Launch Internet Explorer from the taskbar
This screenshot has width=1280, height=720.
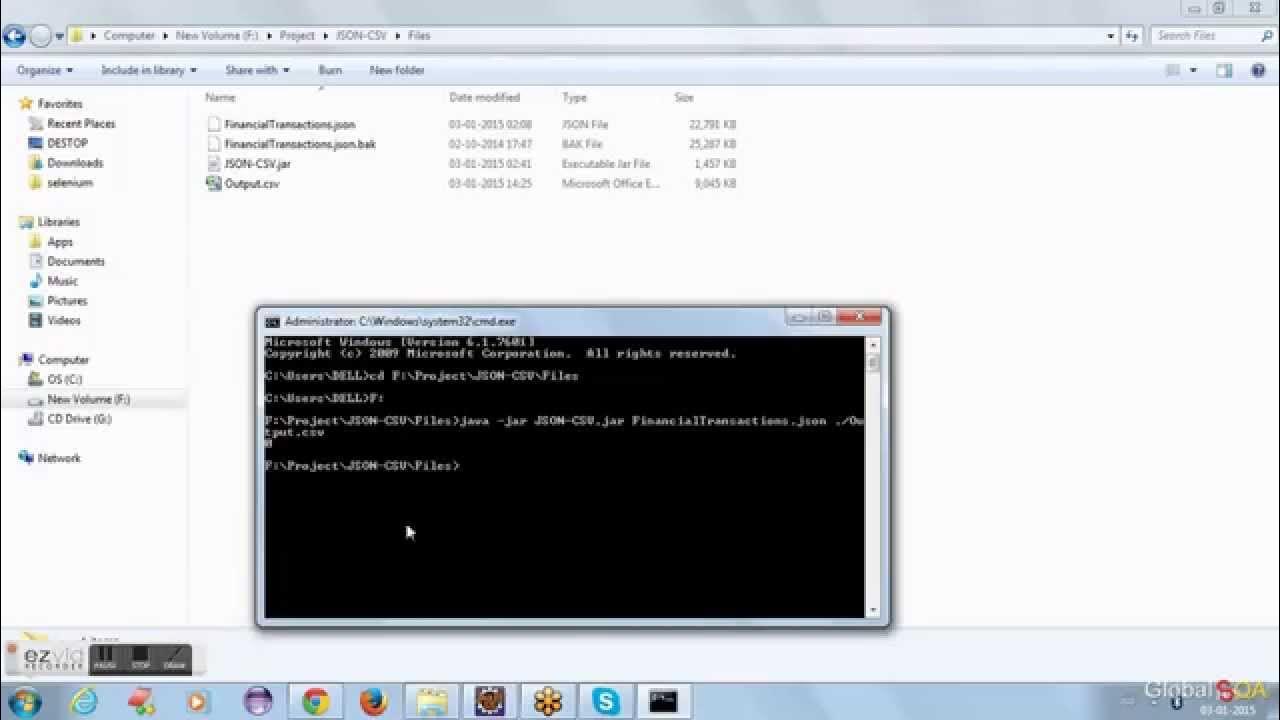(x=84, y=701)
